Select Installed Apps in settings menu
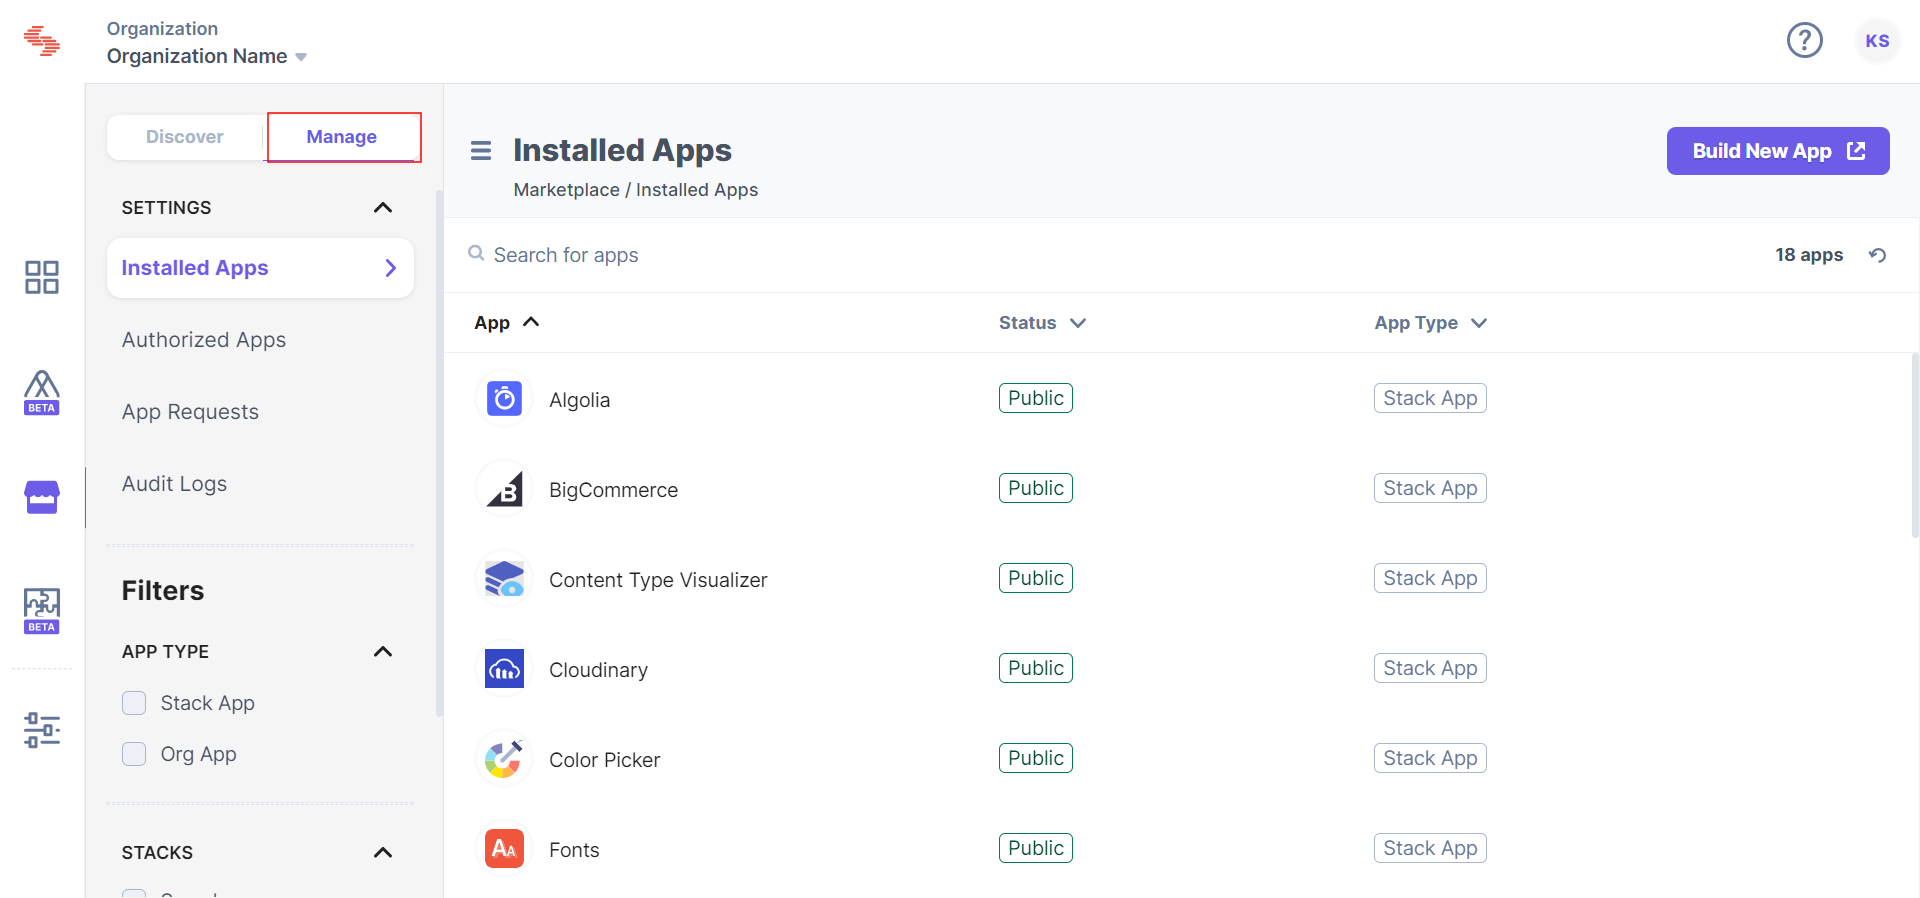 [260, 268]
